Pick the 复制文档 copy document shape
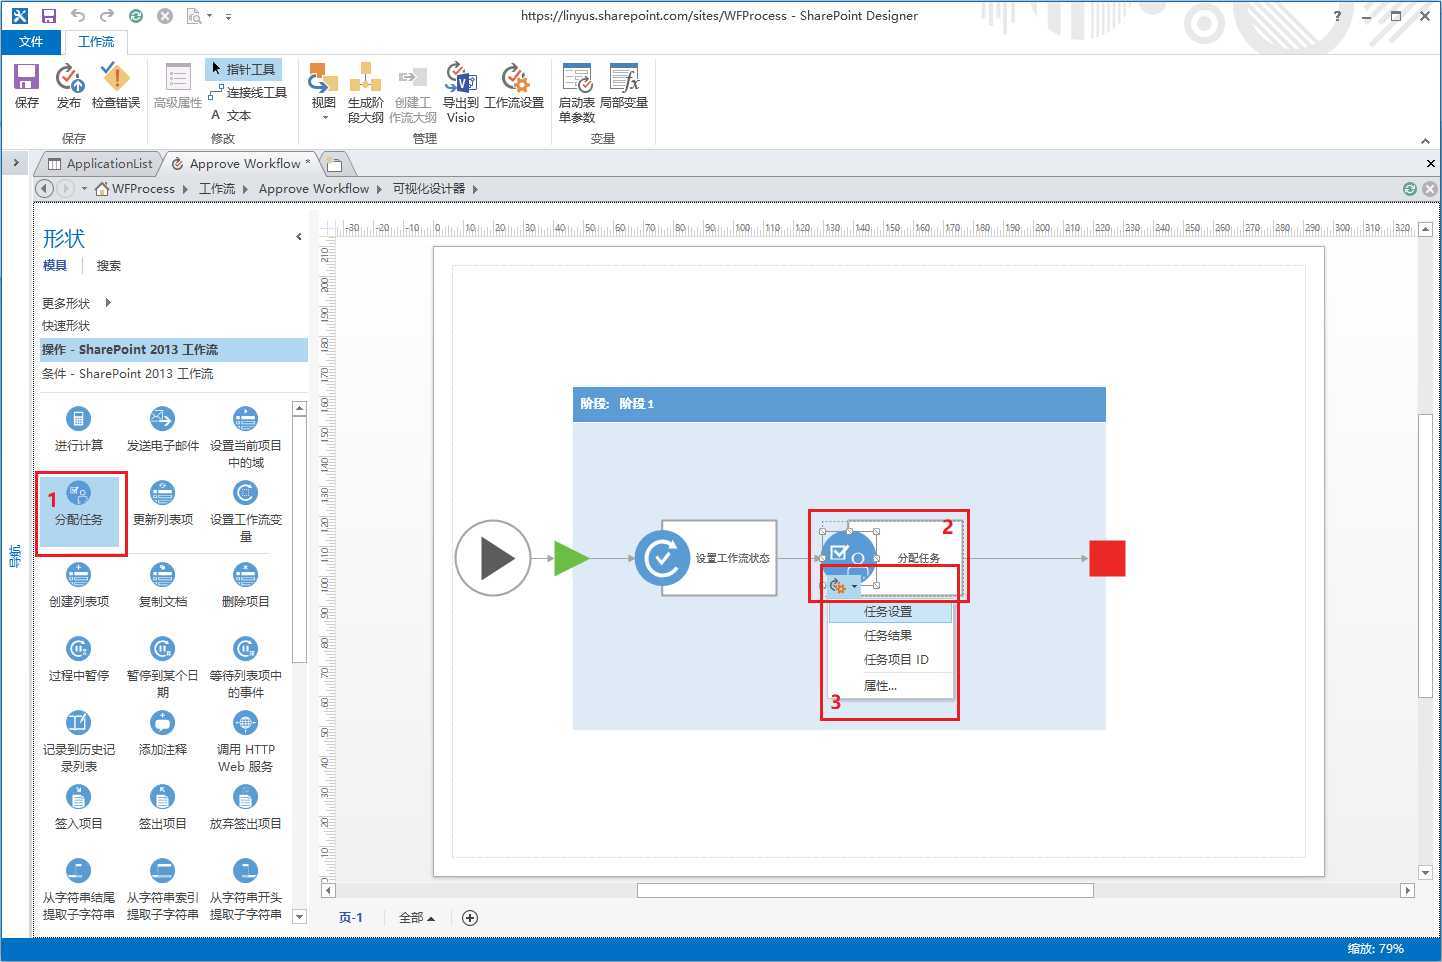The height and width of the screenshot is (962, 1442). point(162,585)
